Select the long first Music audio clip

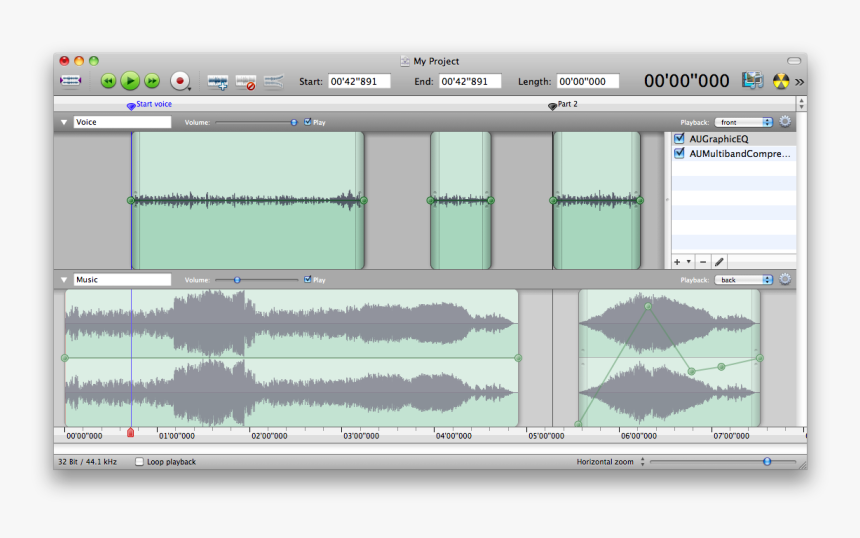click(x=291, y=358)
